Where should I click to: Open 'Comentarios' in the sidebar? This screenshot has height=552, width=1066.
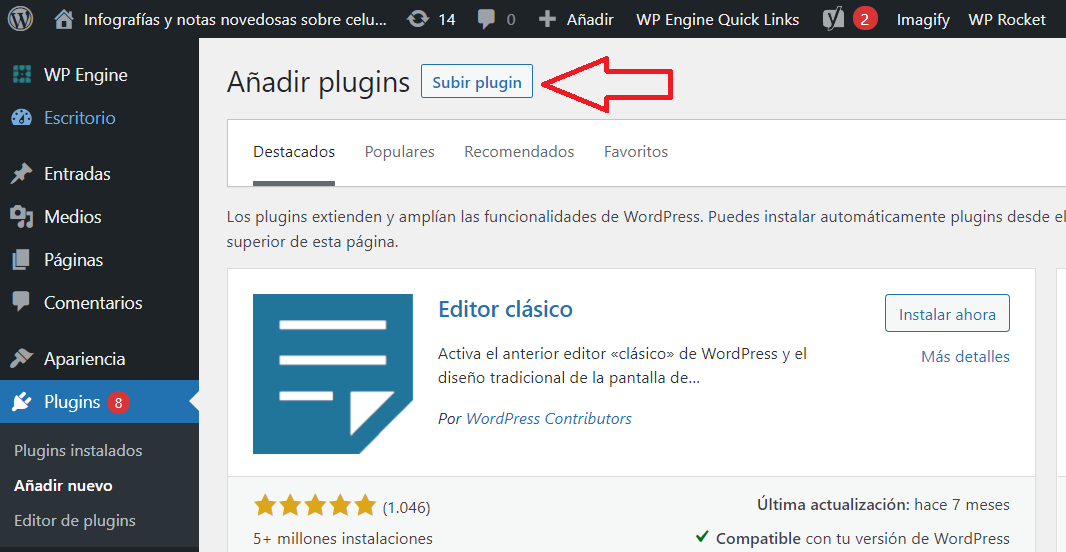(93, 303)
